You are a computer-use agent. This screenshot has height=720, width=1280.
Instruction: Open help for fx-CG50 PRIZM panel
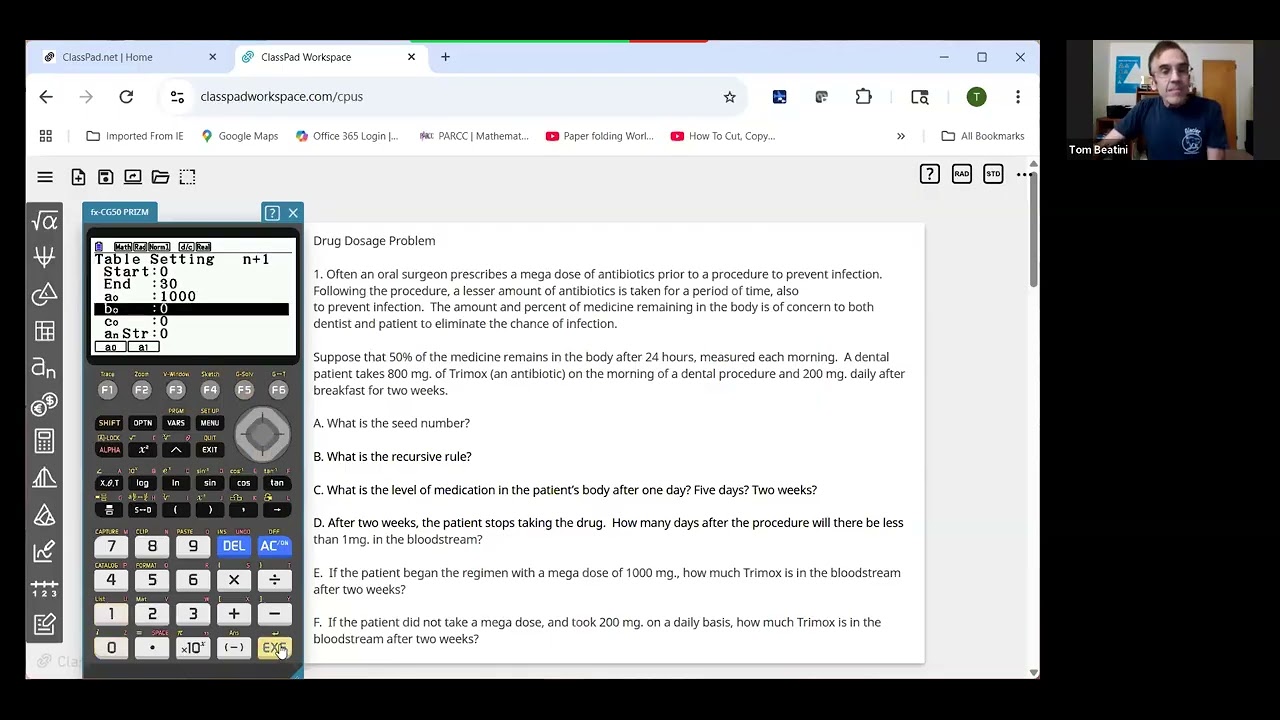point(272,213)
